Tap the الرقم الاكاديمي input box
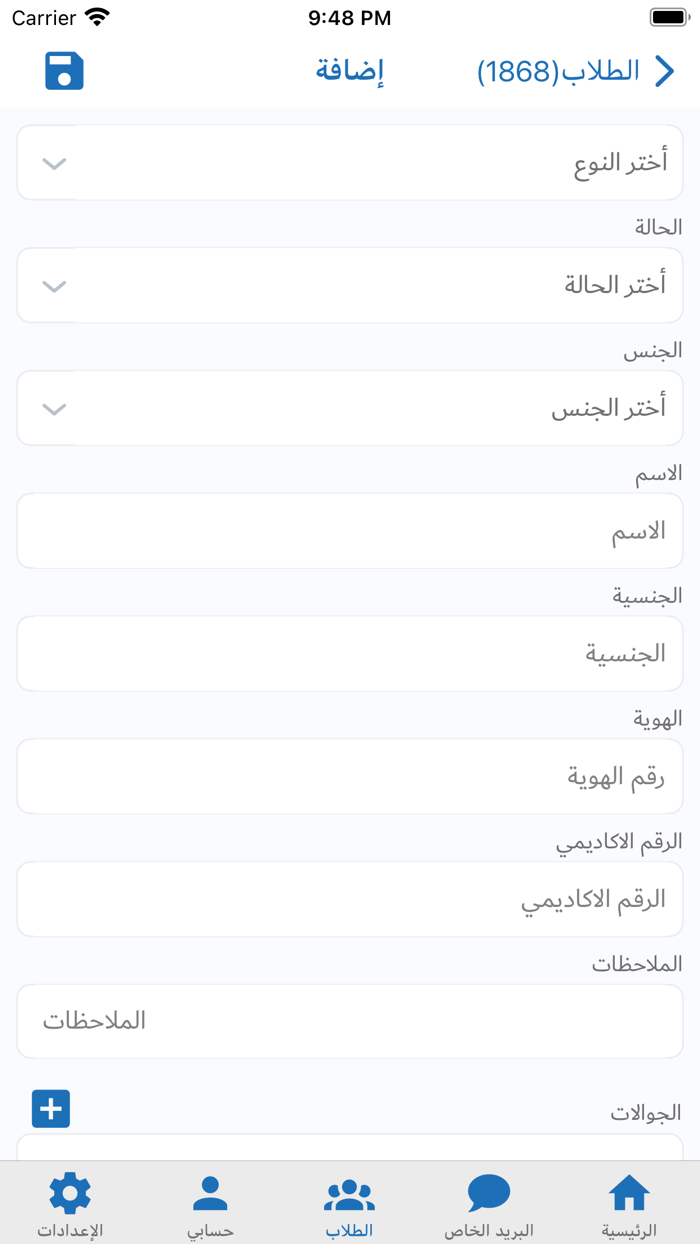The width and height of the screenshot is (700, 1244). click(x=350, y=898)
